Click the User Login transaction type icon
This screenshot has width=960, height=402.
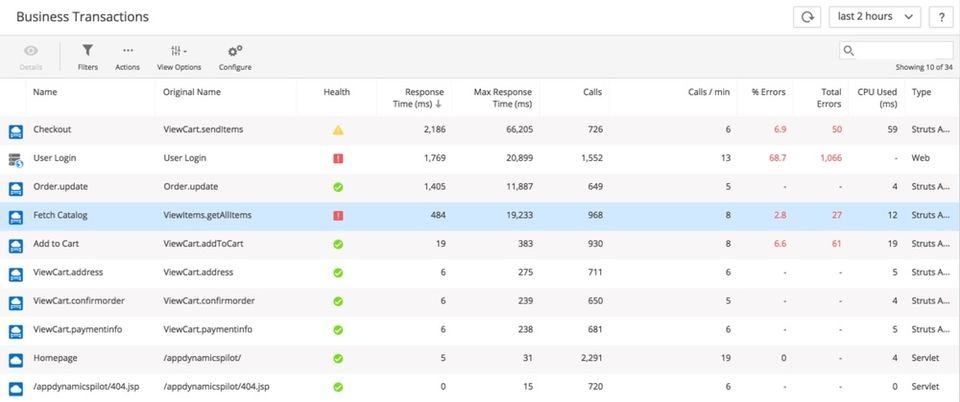coord(15,159)
